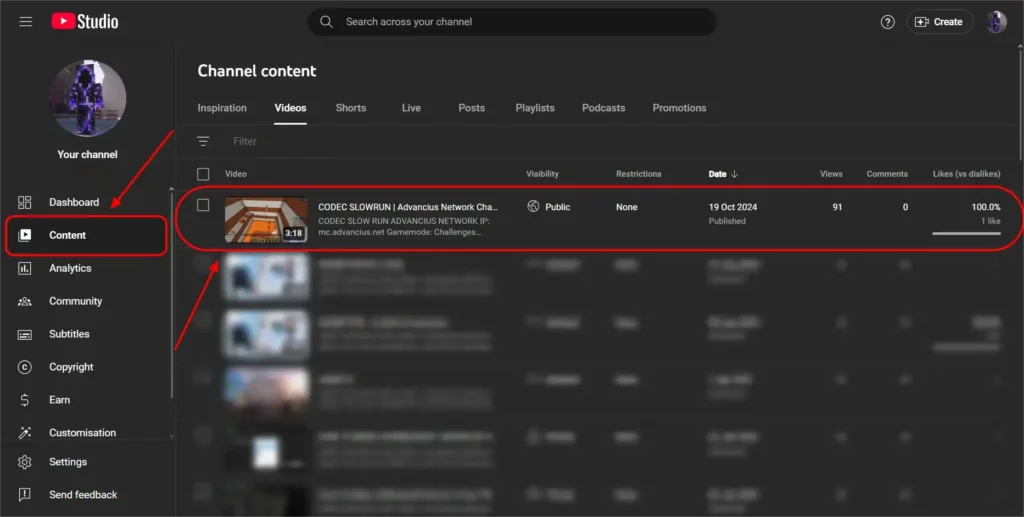Click the Likes (vs dislikes) header
The width and height of the screenshot is (1024, 517).
(x=967, y=174)
